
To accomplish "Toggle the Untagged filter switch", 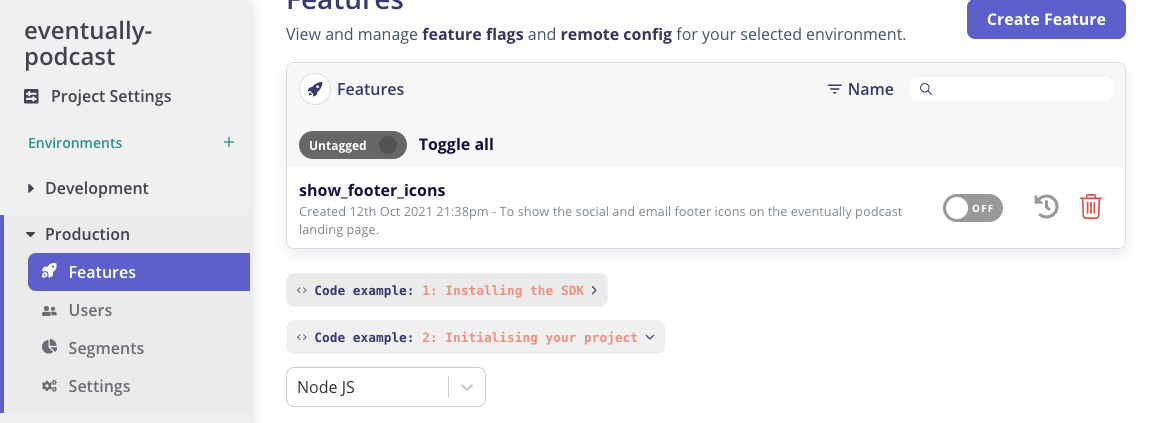I will click(x=353, y=145).
